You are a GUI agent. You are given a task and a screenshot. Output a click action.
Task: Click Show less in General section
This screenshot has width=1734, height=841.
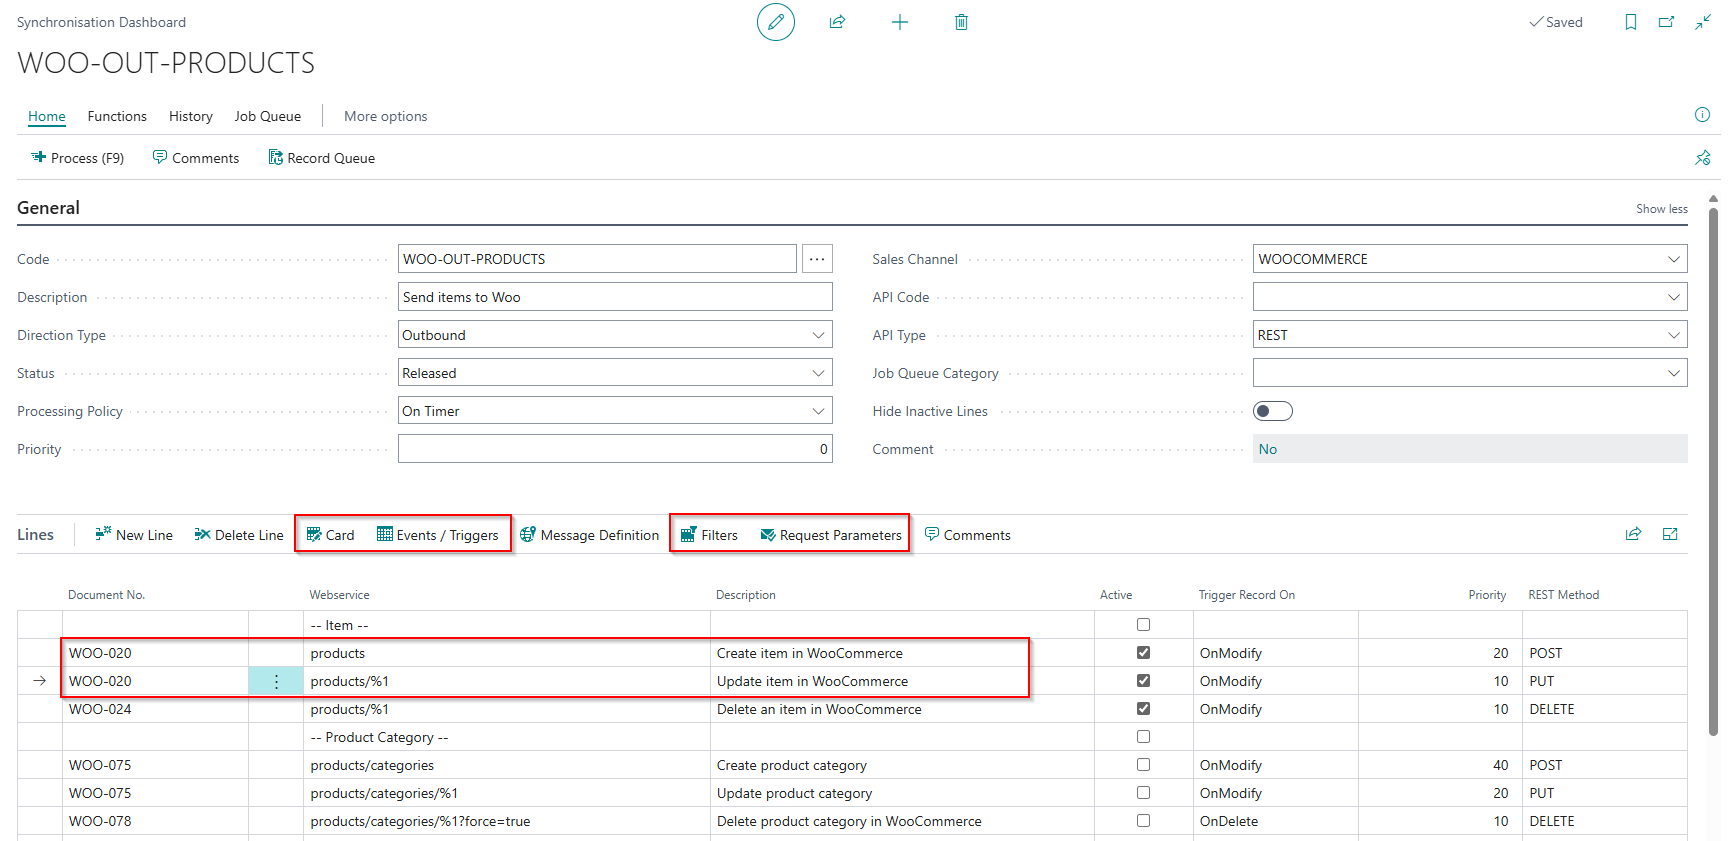1661,209
